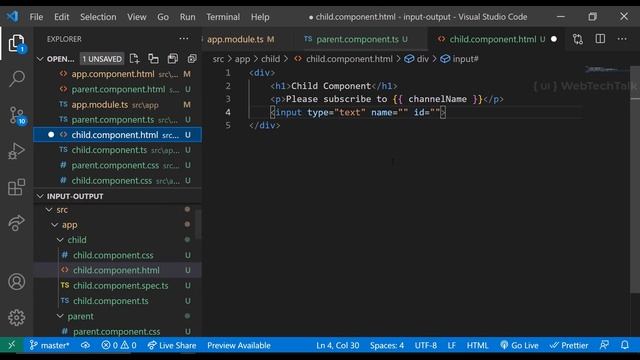640x360 pixels.
Task: Open the View menu
Action: (137, 17)
